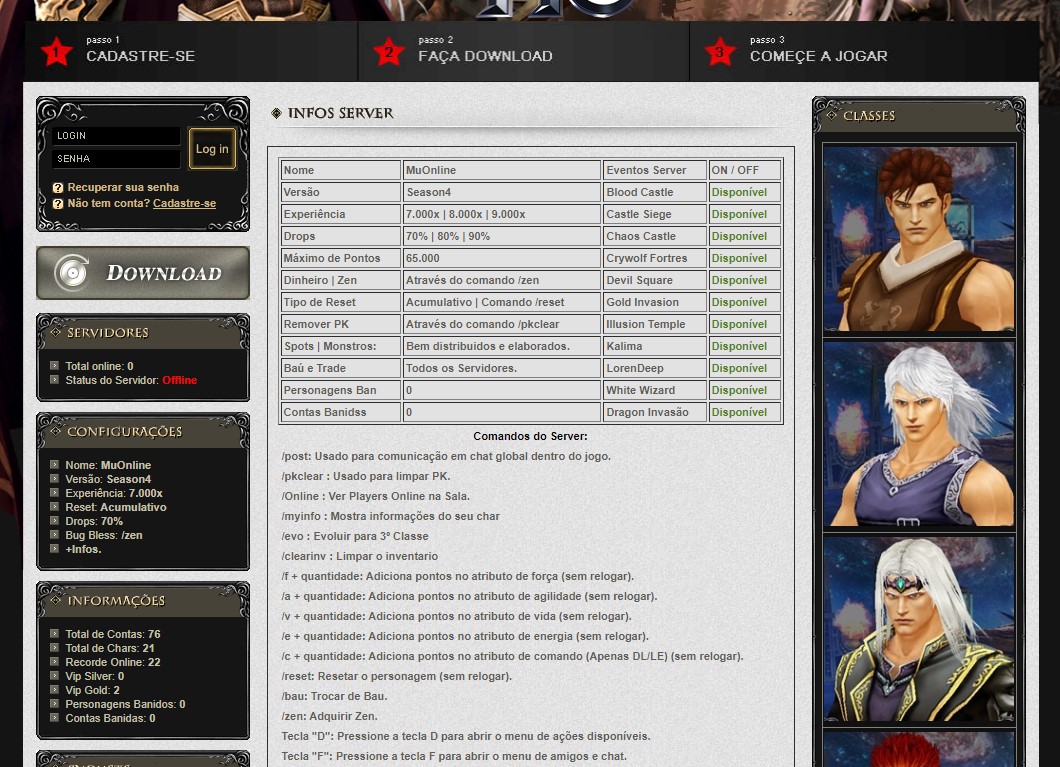Click arrow bullet beside Reset: Acumulativo
The image size is (1060, 767).
(x=55, y=507)
